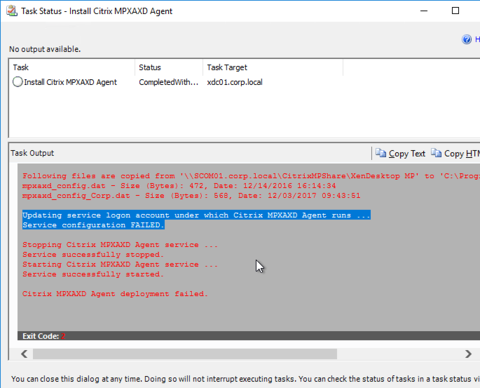Click the Exit Code bar
The width and height of the screenshot is (480, 388).
pos(249,336)
